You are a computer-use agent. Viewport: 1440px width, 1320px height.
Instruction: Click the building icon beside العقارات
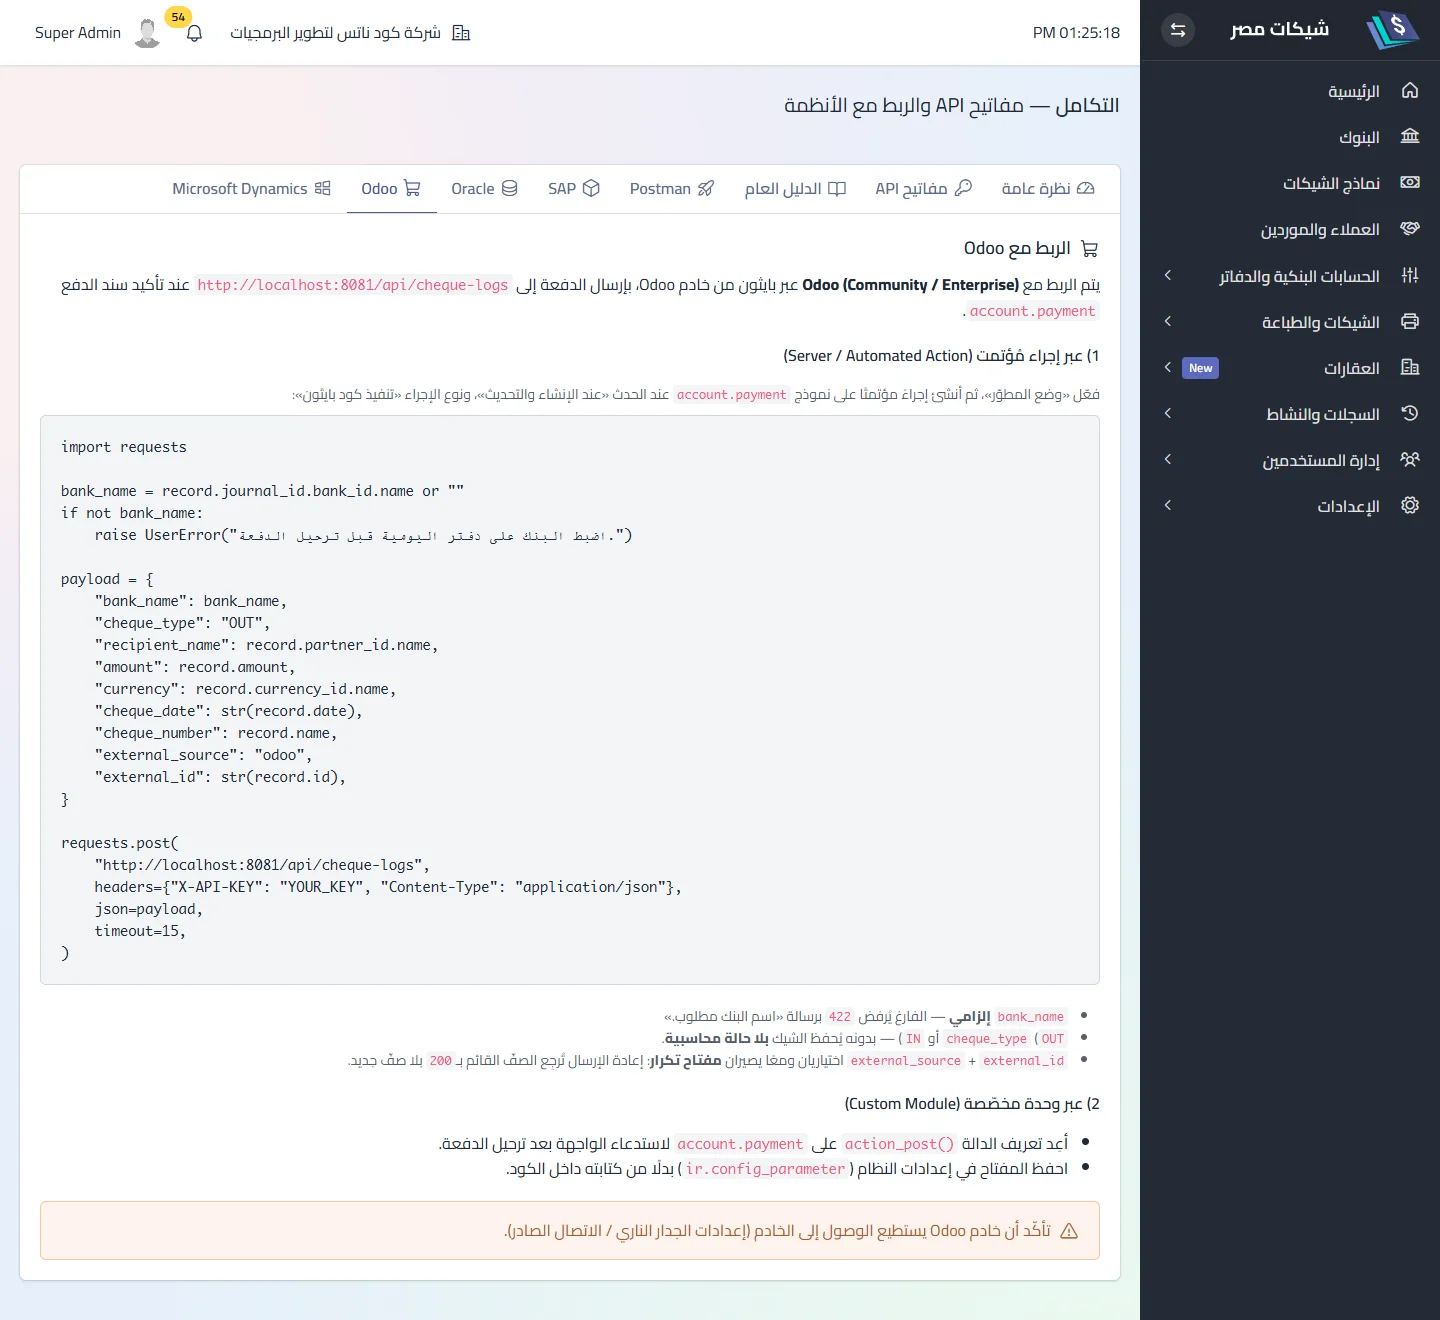tap(1410, 367)
